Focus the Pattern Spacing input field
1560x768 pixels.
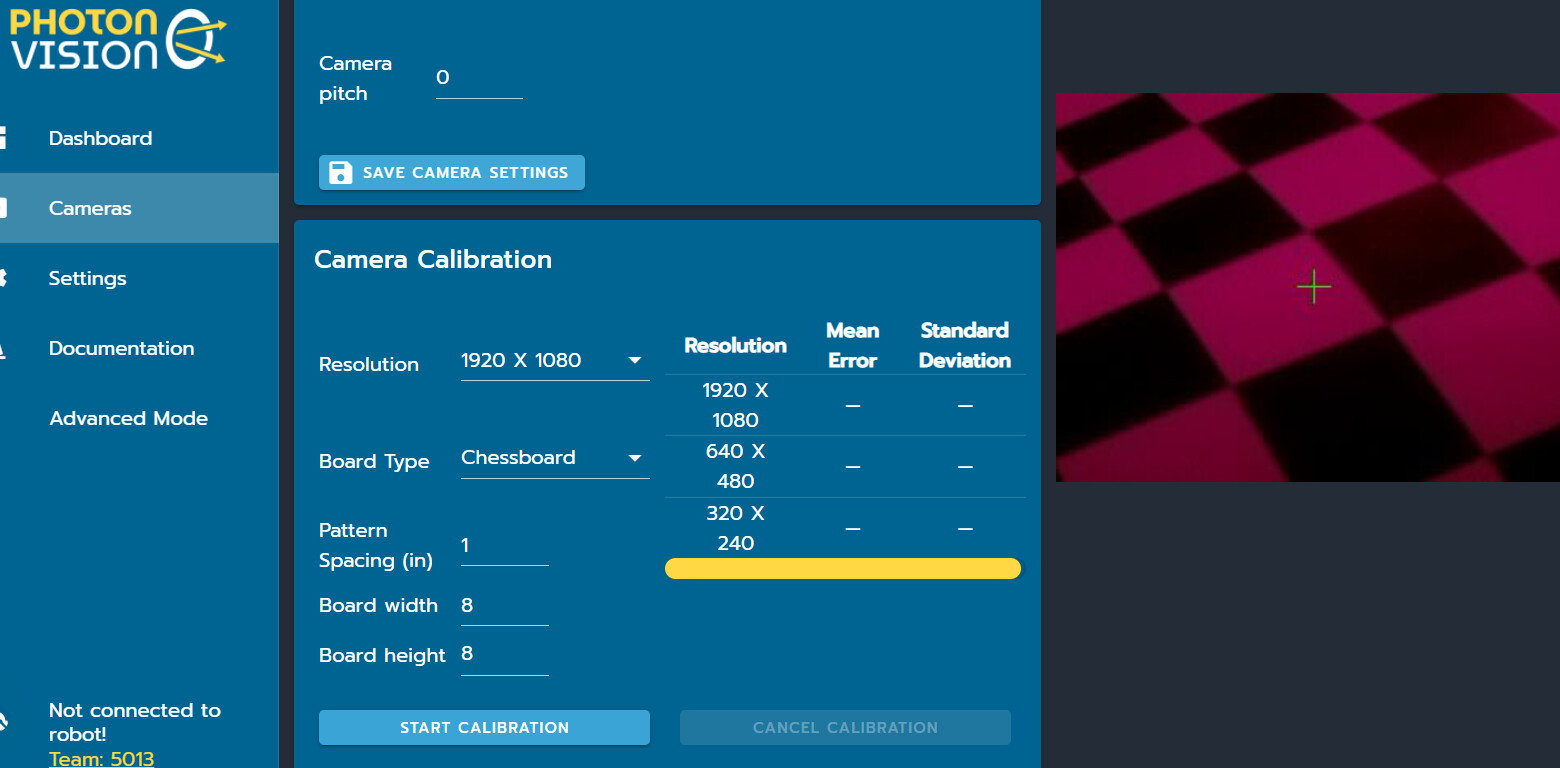(x=504, y=546)
